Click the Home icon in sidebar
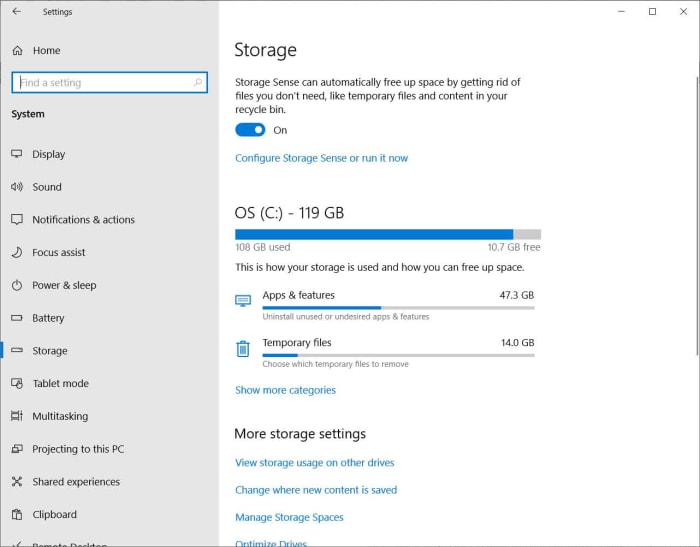 click(x=17, y=51)
